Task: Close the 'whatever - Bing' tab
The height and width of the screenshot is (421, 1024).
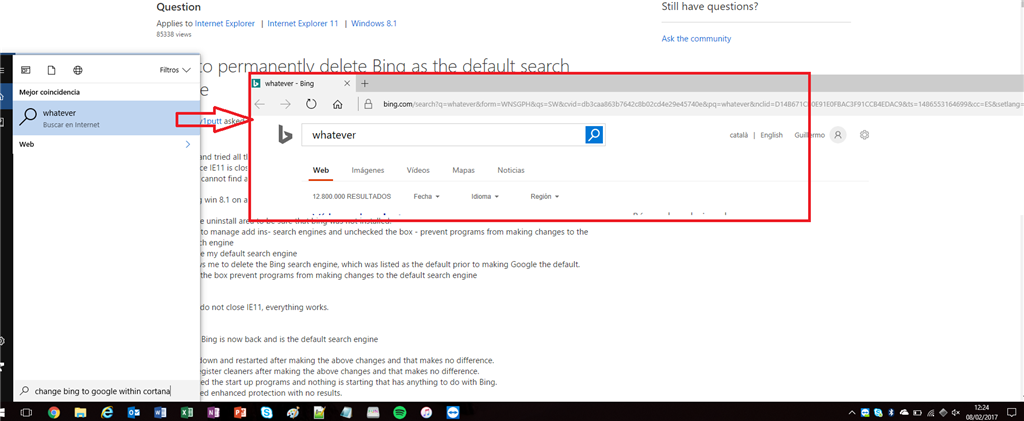Action: (347, 84)
